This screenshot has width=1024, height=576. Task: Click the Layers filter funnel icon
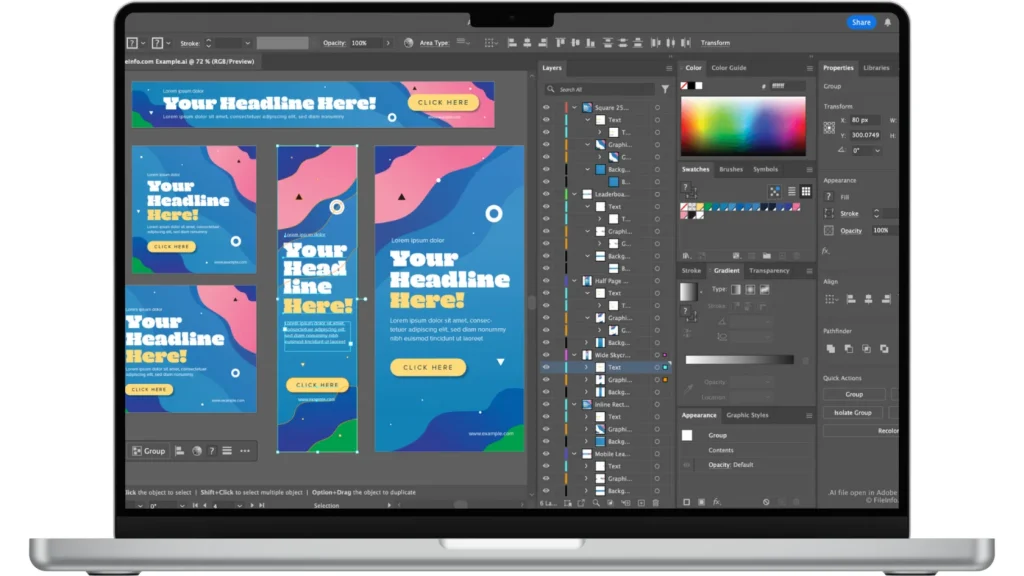pyautogui.click(x=665, y=89)
